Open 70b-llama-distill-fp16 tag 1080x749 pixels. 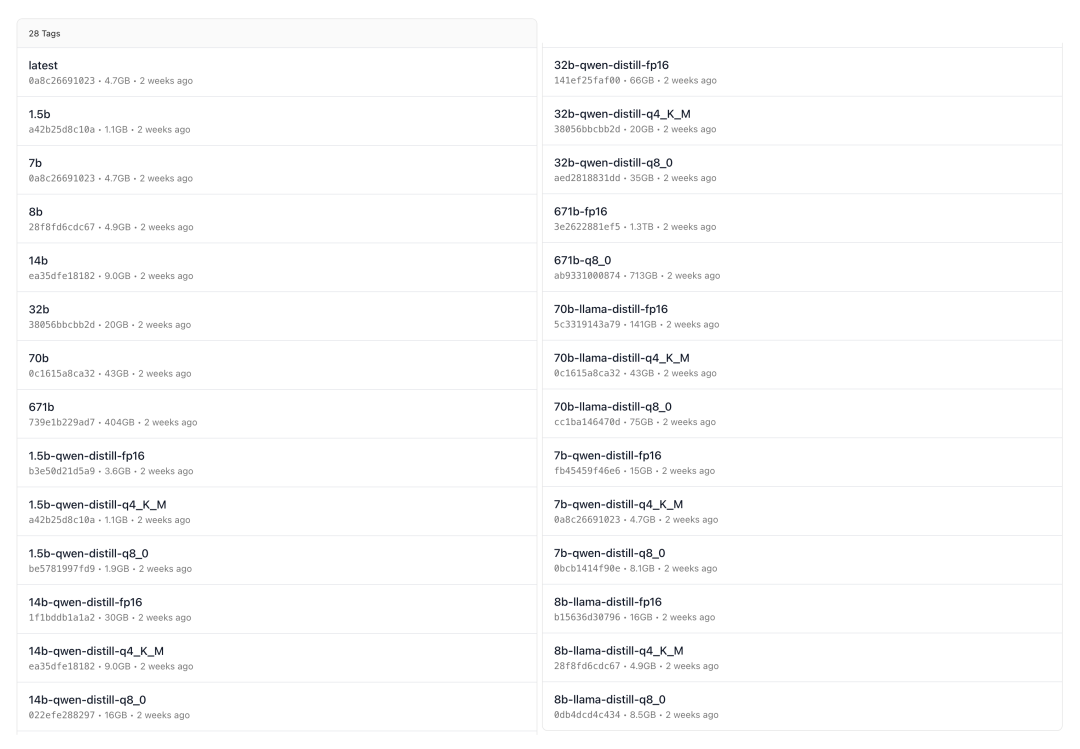tap(611, 309)
